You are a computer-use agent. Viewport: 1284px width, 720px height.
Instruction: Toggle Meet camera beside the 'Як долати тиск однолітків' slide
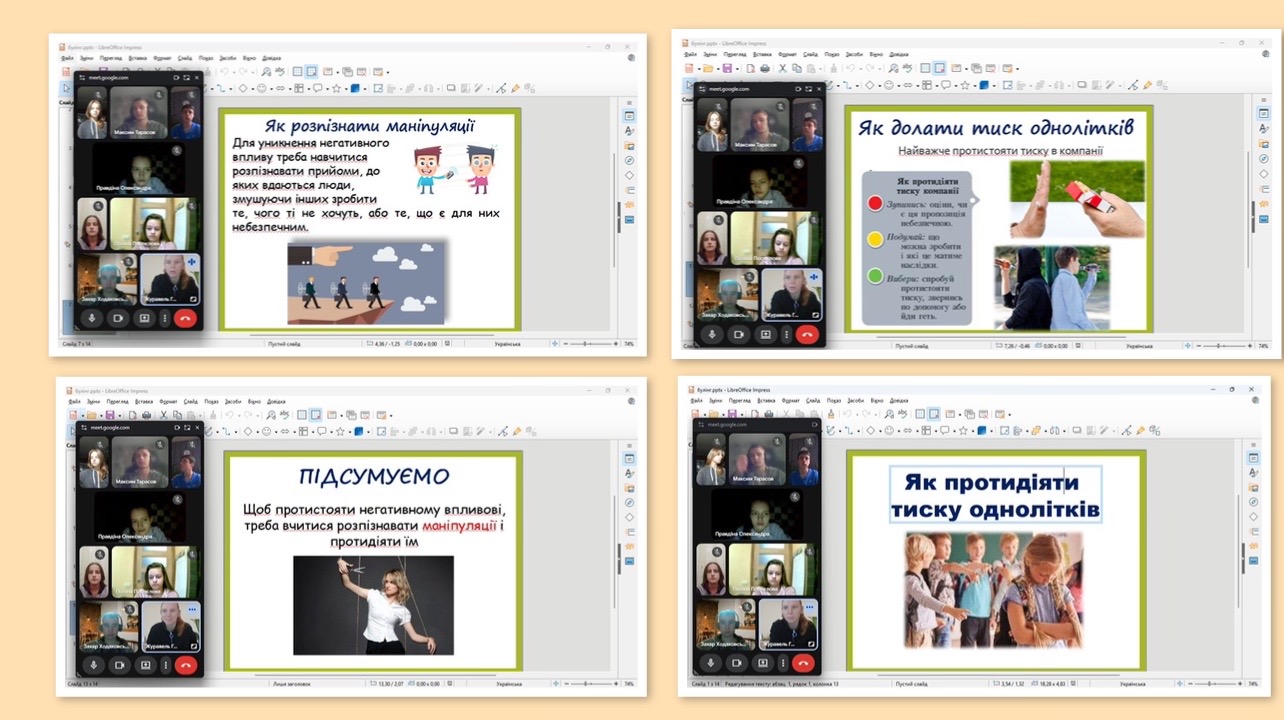(x=739, y=334)
